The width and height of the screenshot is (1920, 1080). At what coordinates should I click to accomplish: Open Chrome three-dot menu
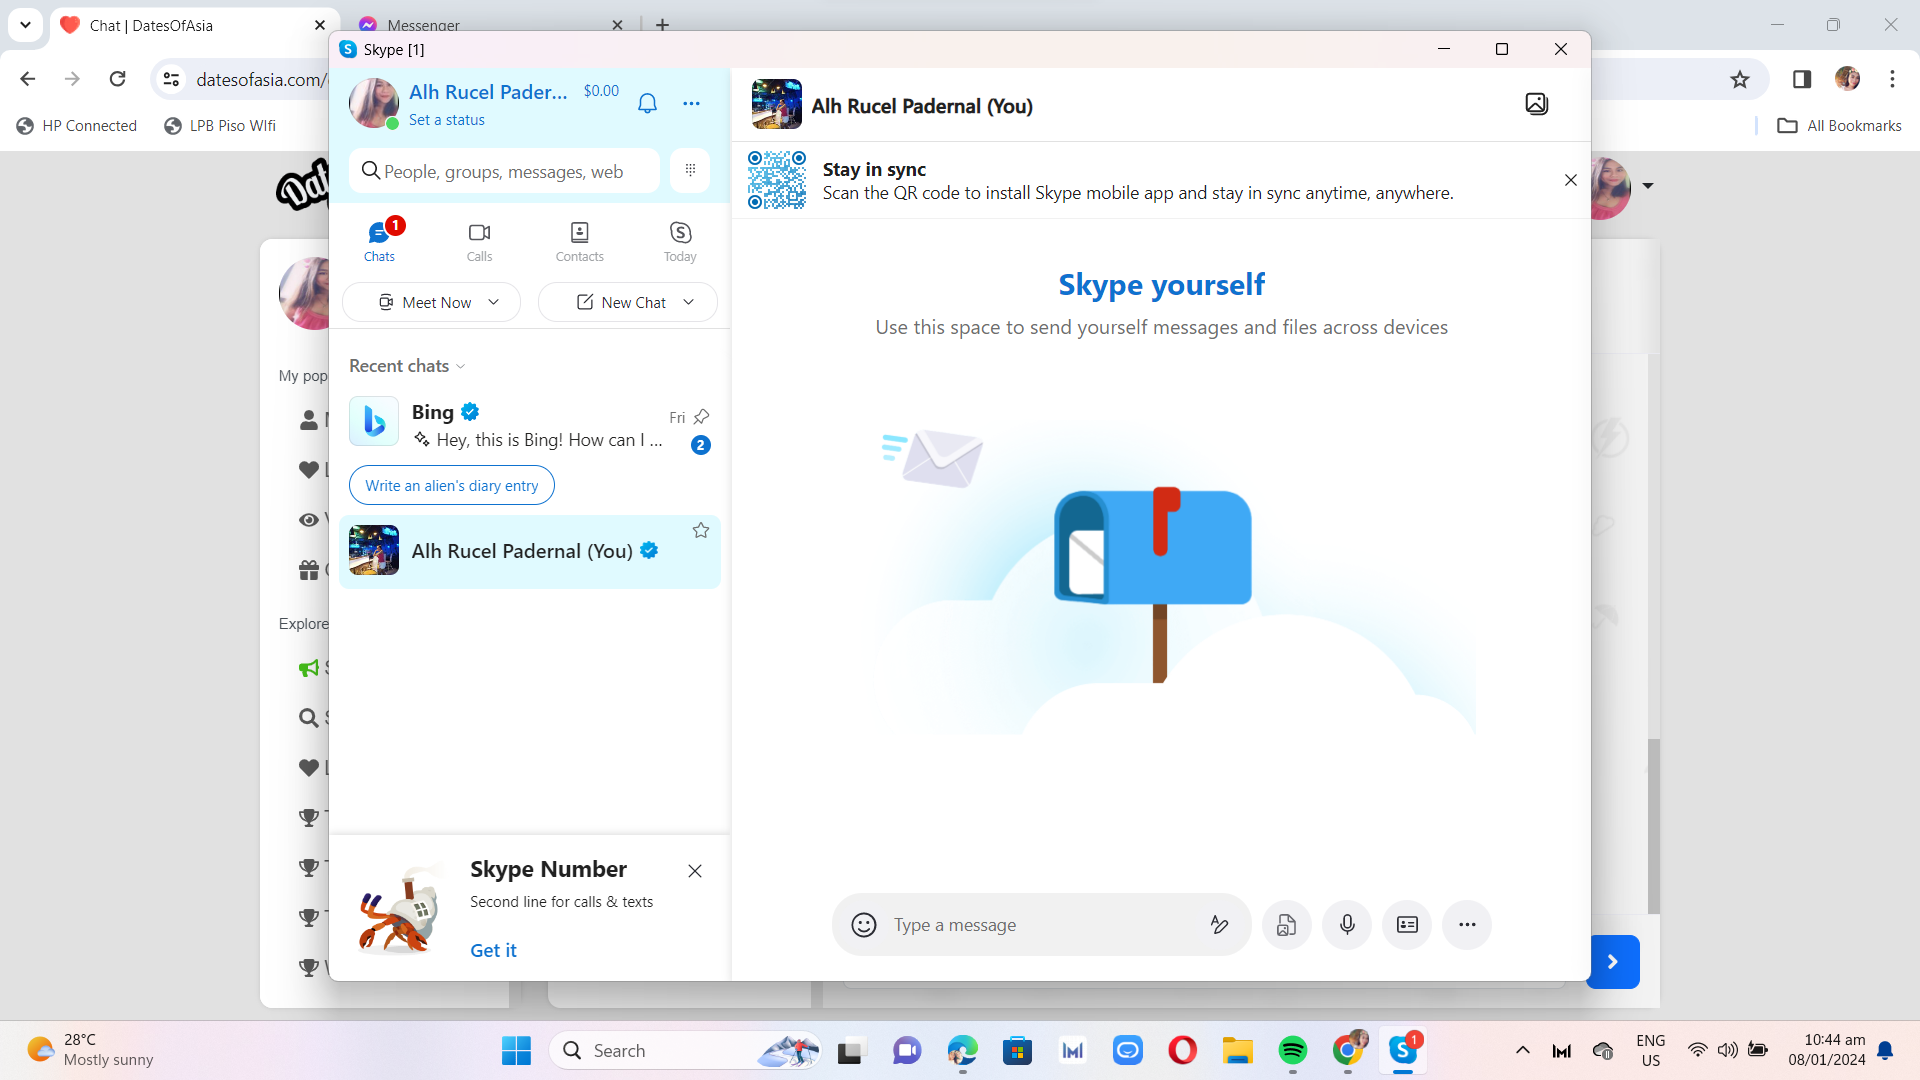coord(1892,79)
